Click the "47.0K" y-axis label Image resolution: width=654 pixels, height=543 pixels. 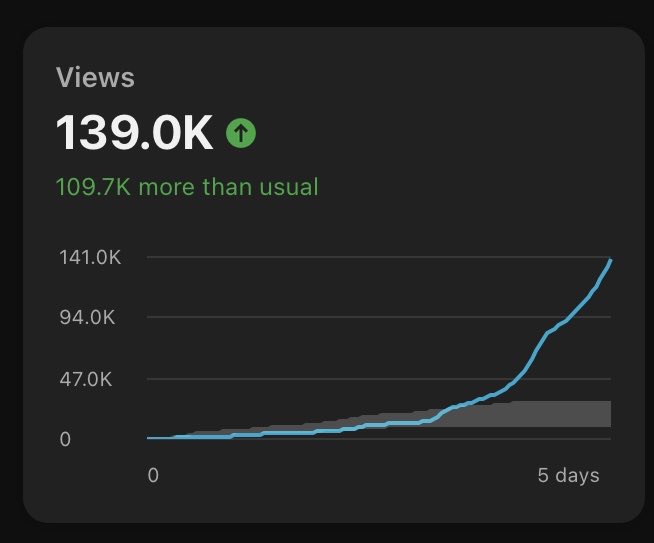86,380
